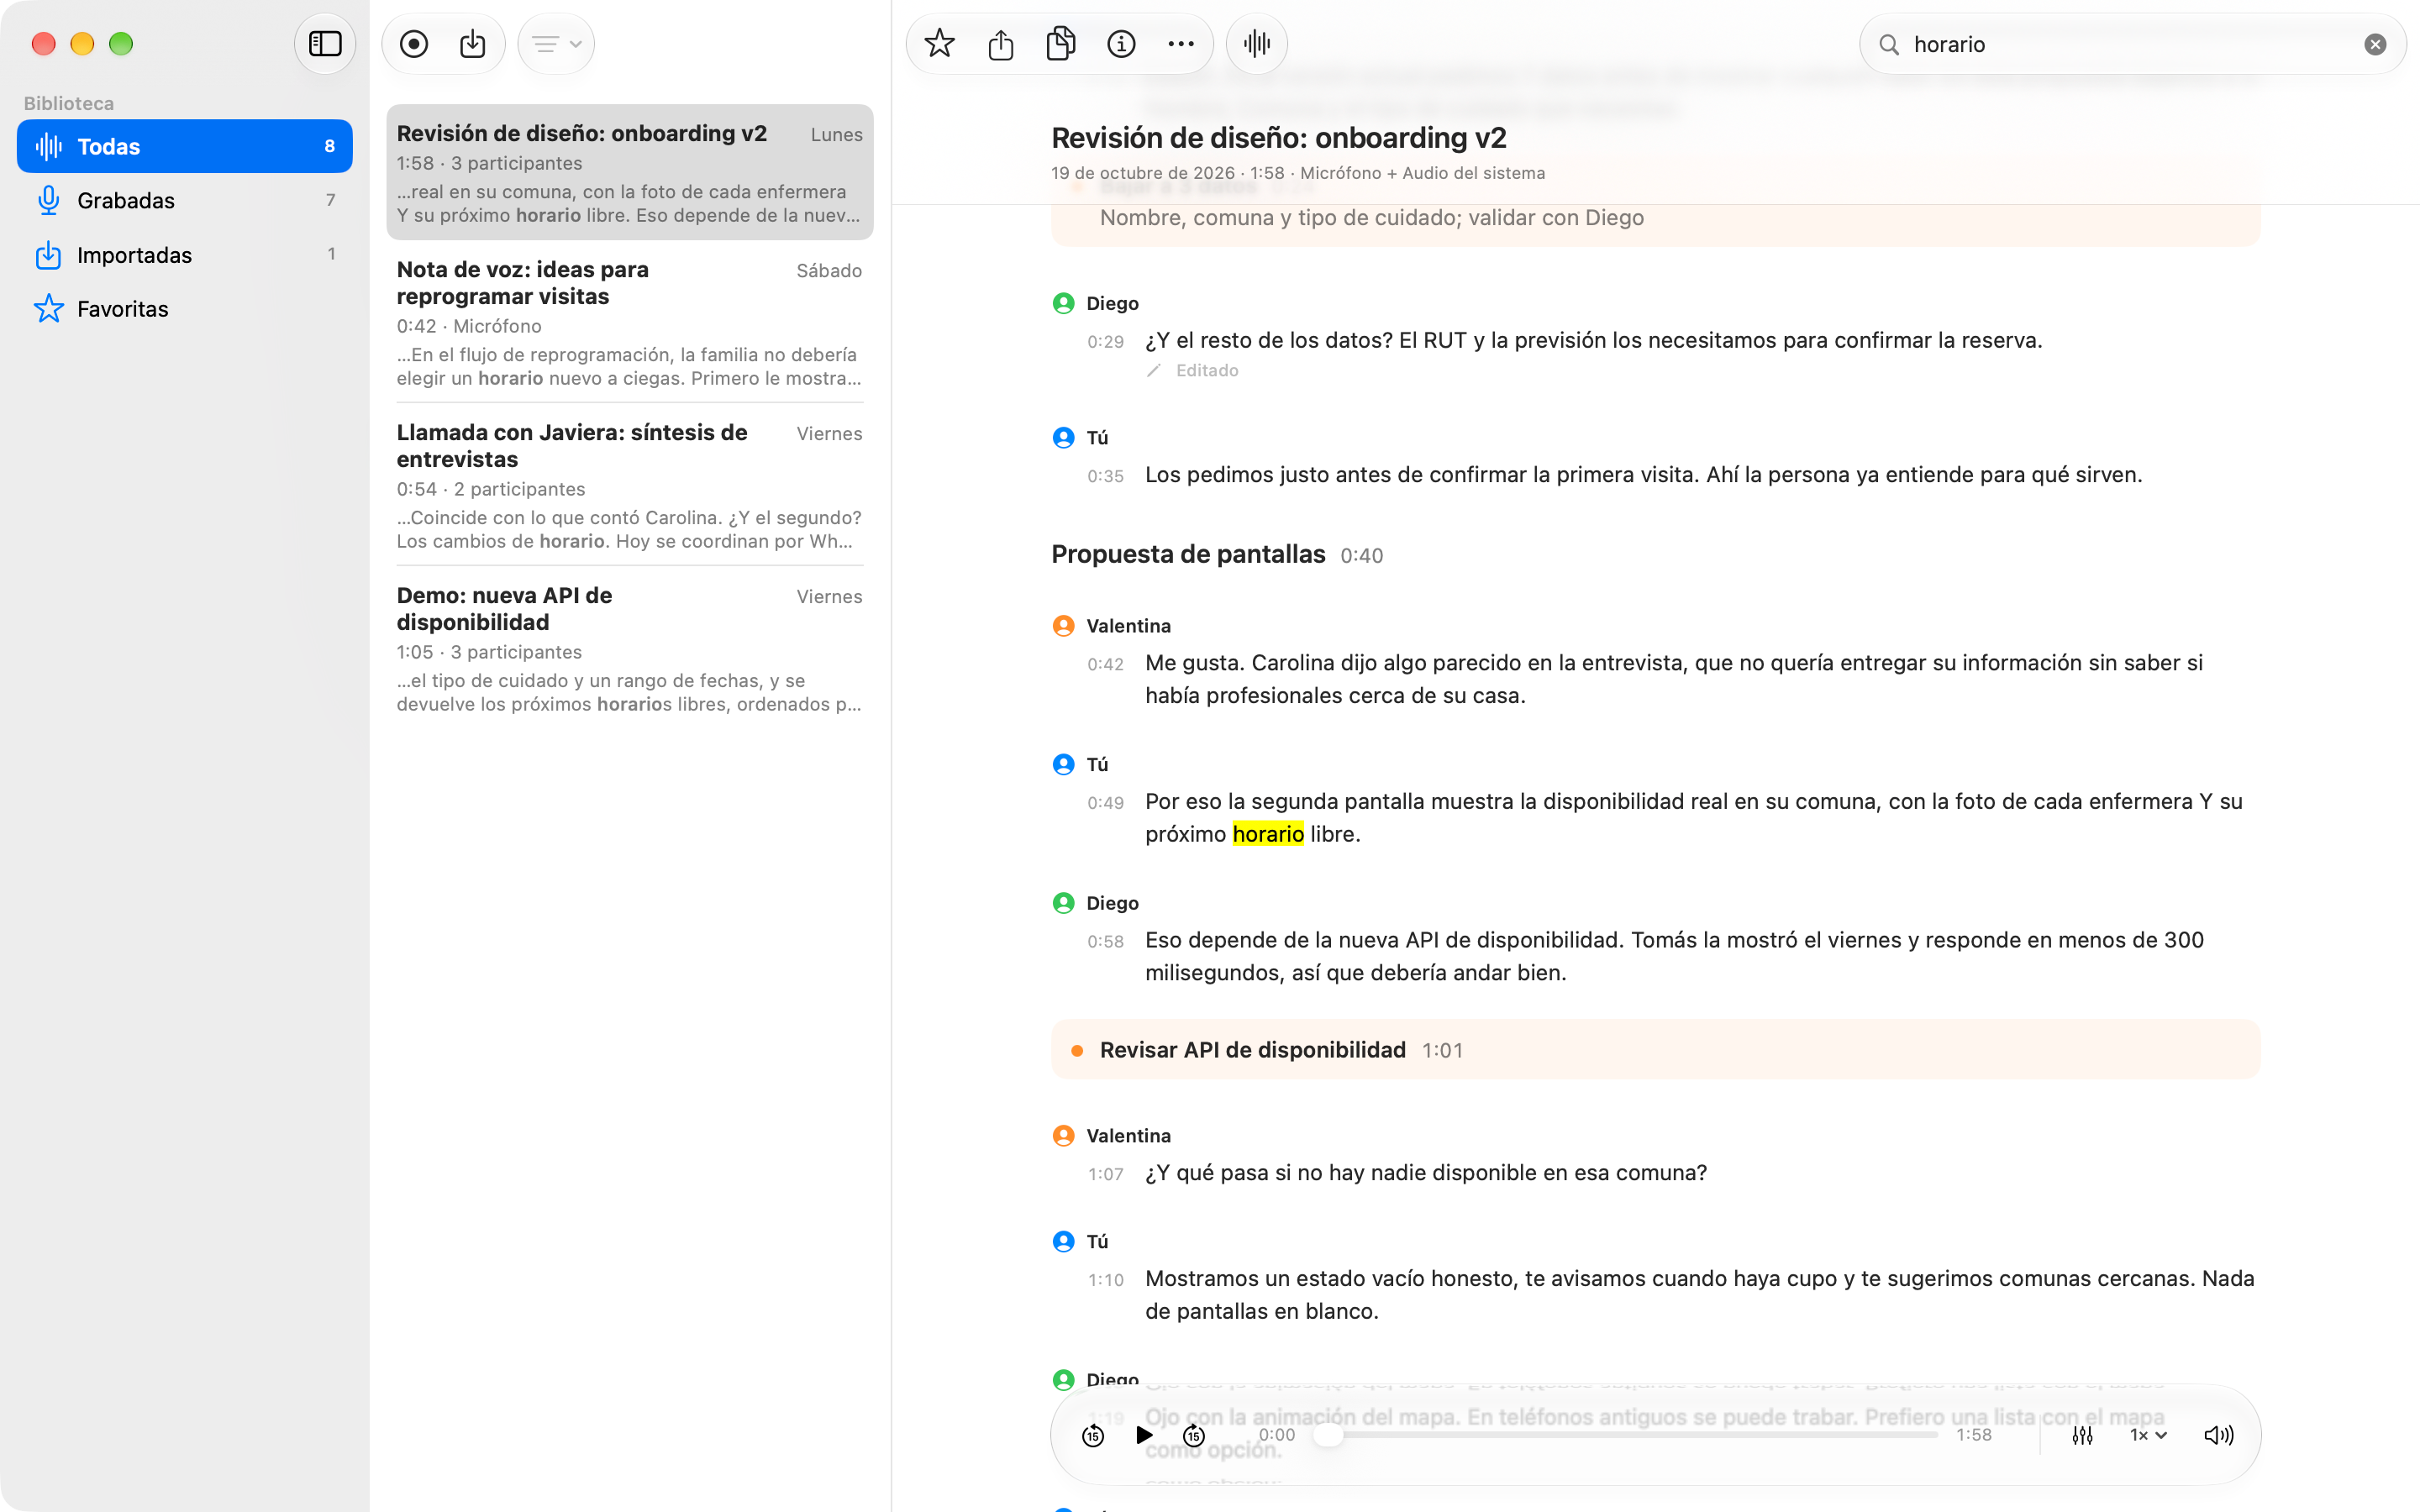Clear the search text with the x button

[2375, 44]
